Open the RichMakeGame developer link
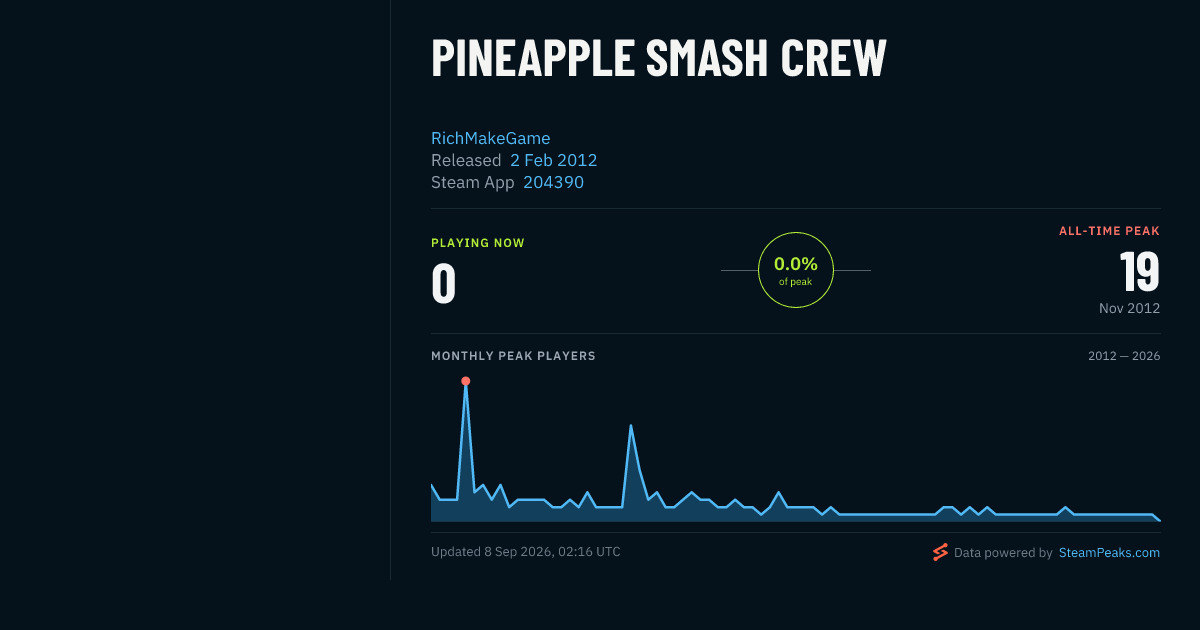Image resolution: width=1200 pixels, height=630 pixels. pos(491,138)
